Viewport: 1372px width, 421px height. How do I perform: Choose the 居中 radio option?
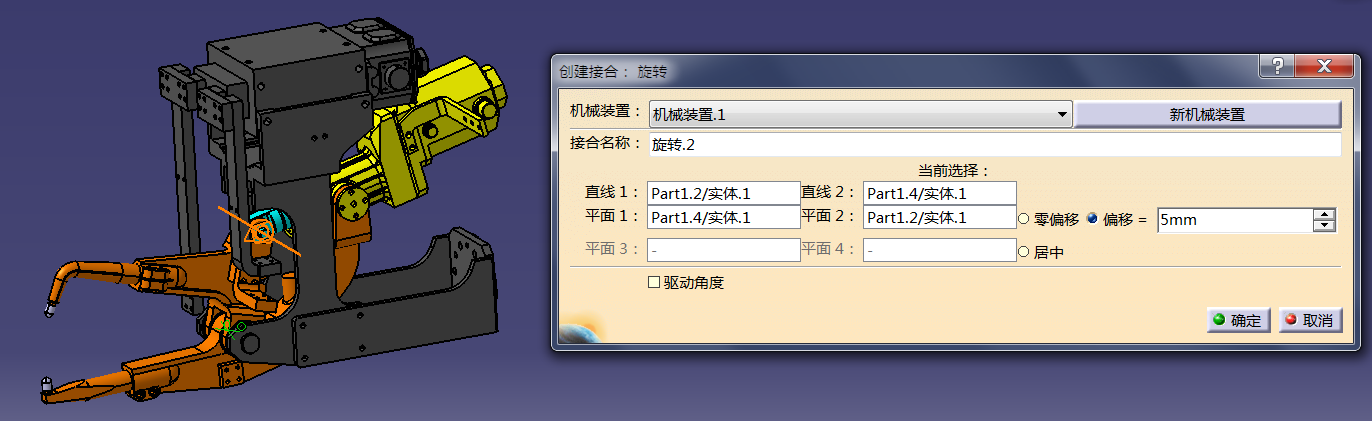pyautogui.click(x=1024, y=252)
